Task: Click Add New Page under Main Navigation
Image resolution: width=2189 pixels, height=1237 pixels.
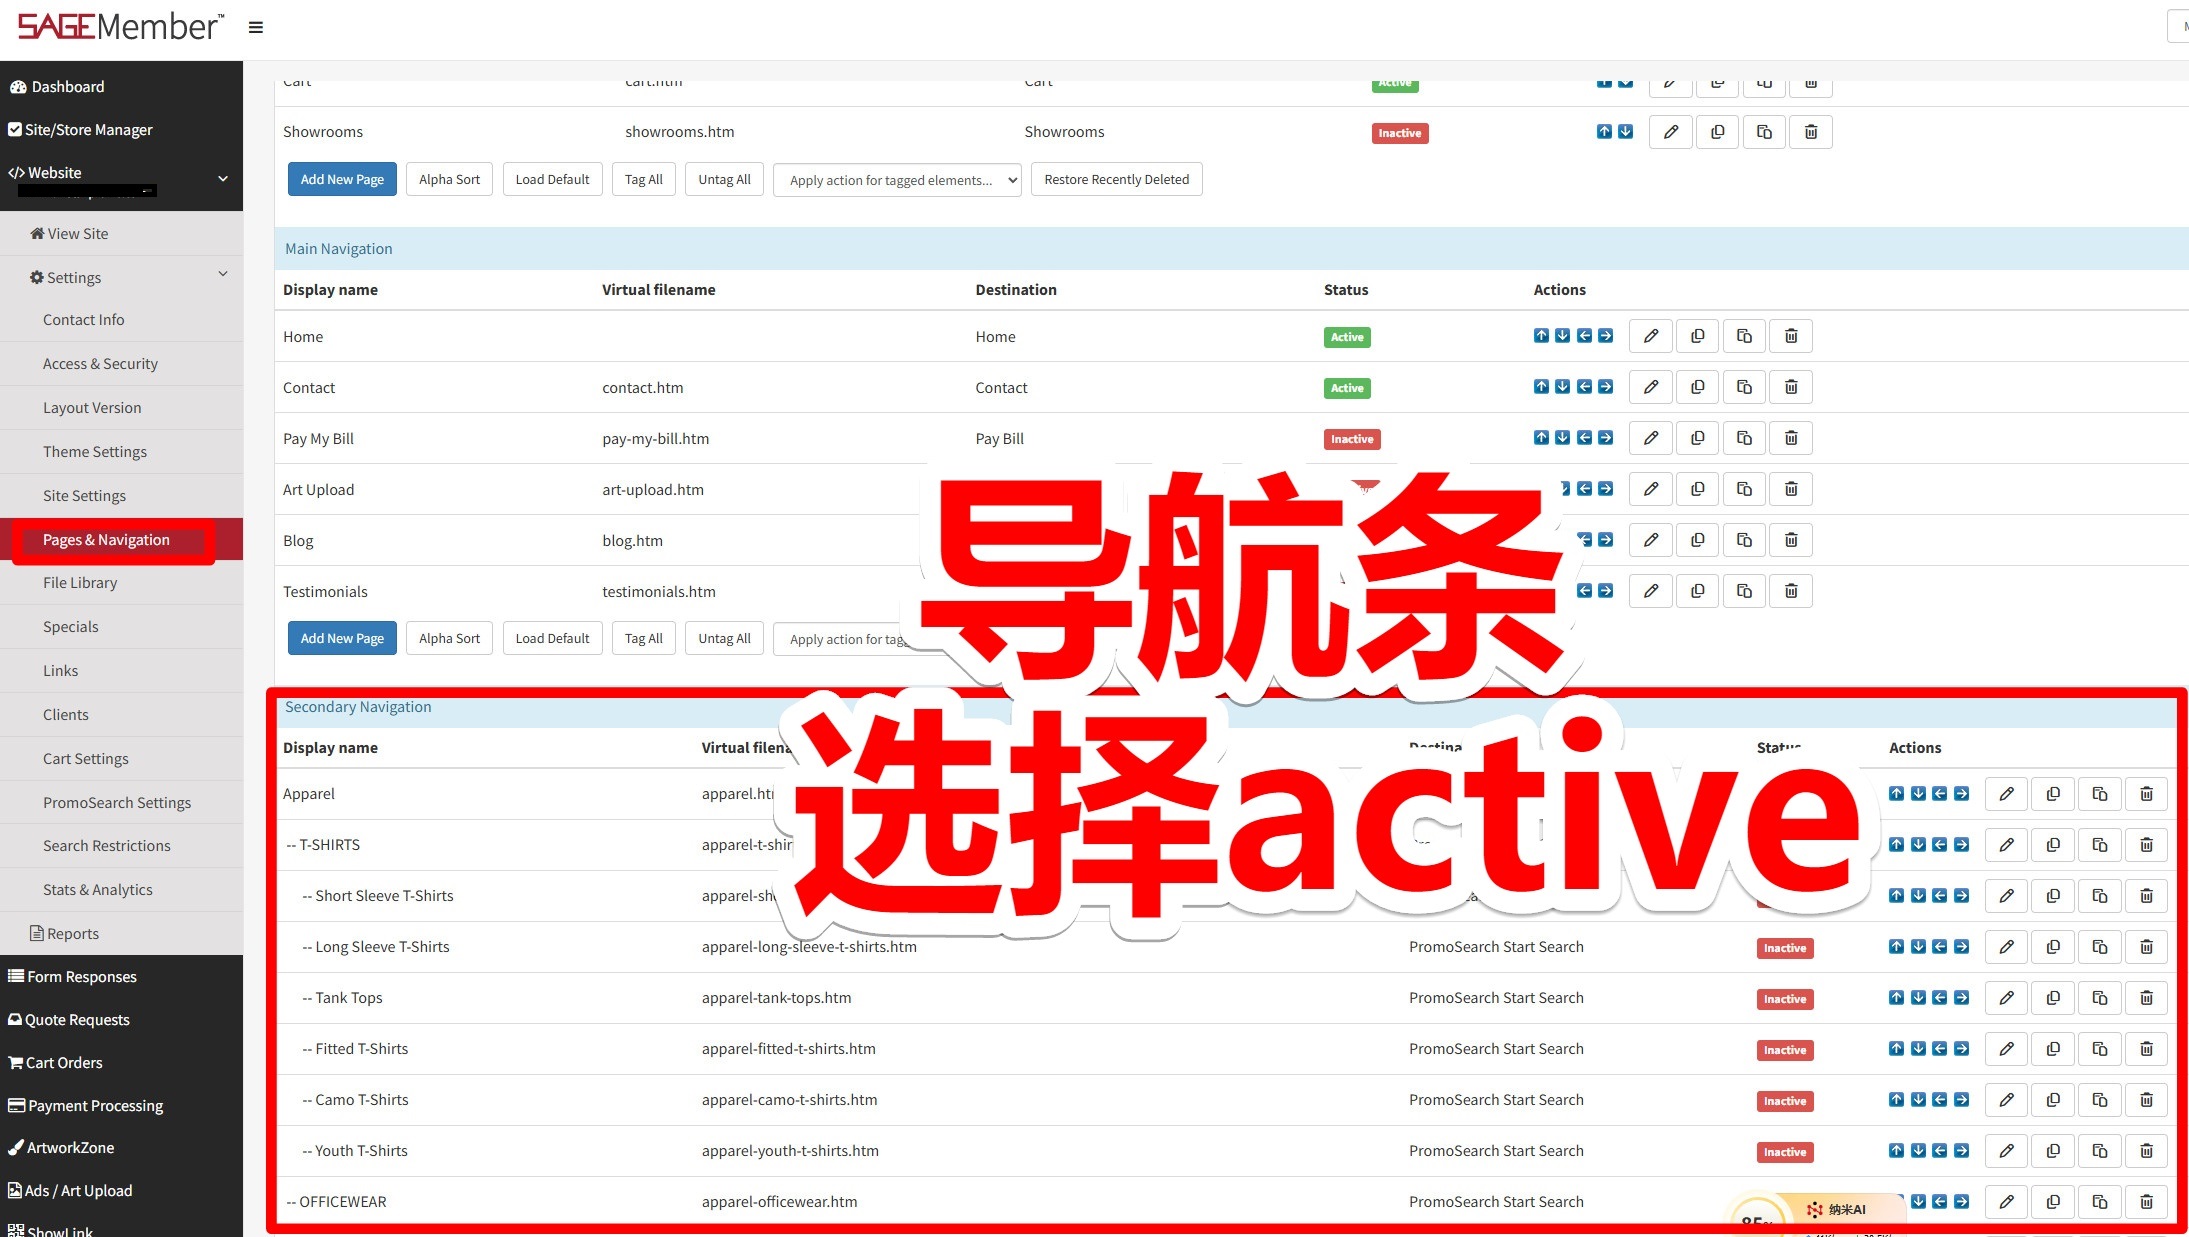Action: [x=342, y=638]
